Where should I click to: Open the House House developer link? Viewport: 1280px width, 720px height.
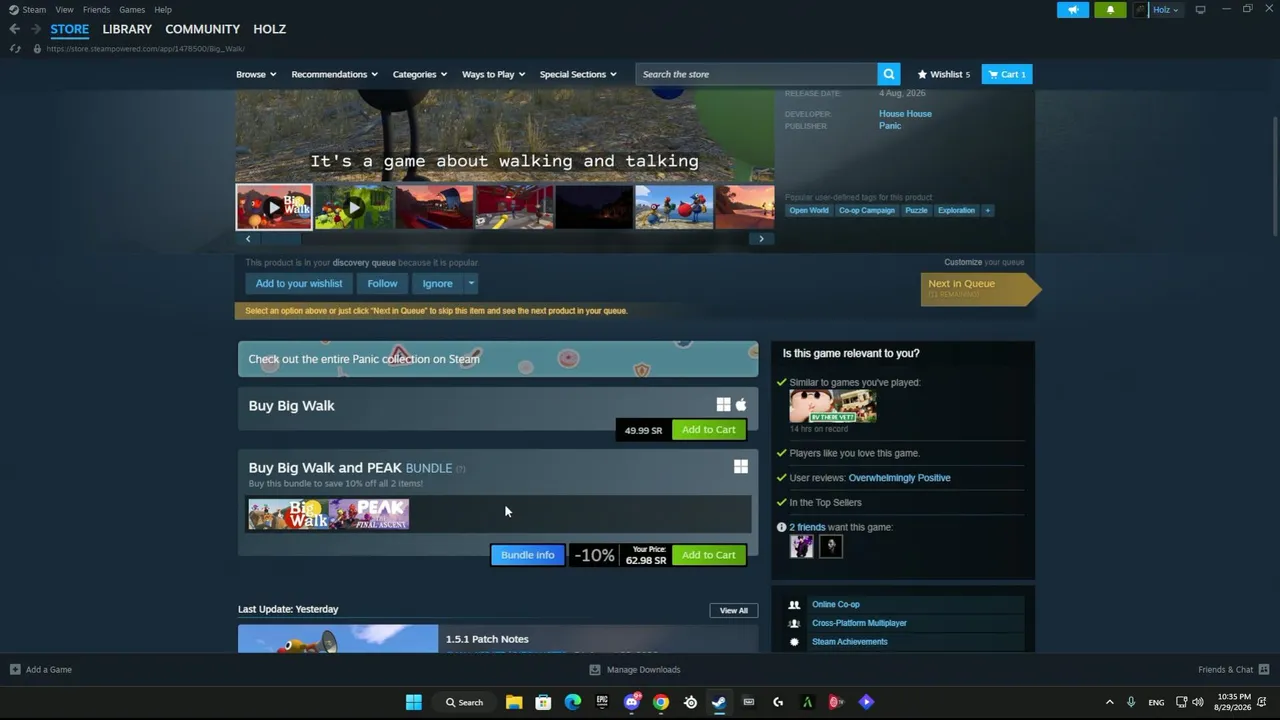point(905,114)
